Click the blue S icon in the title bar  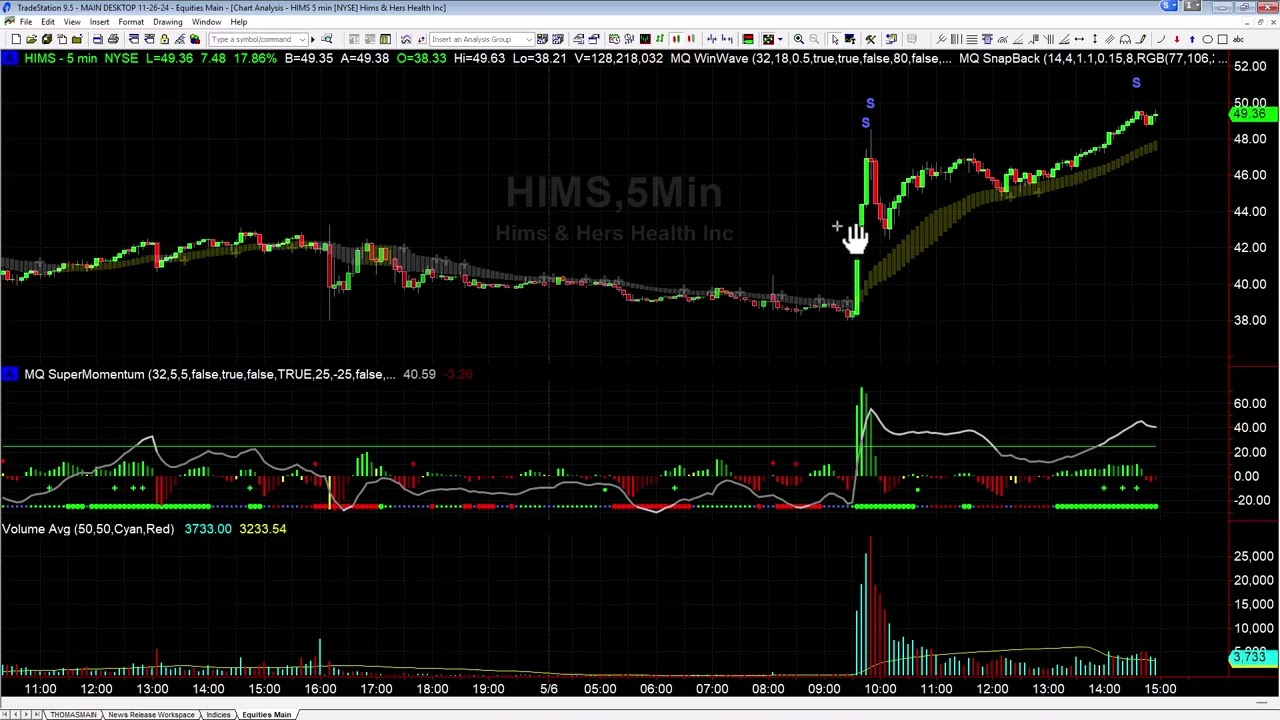1168,7
